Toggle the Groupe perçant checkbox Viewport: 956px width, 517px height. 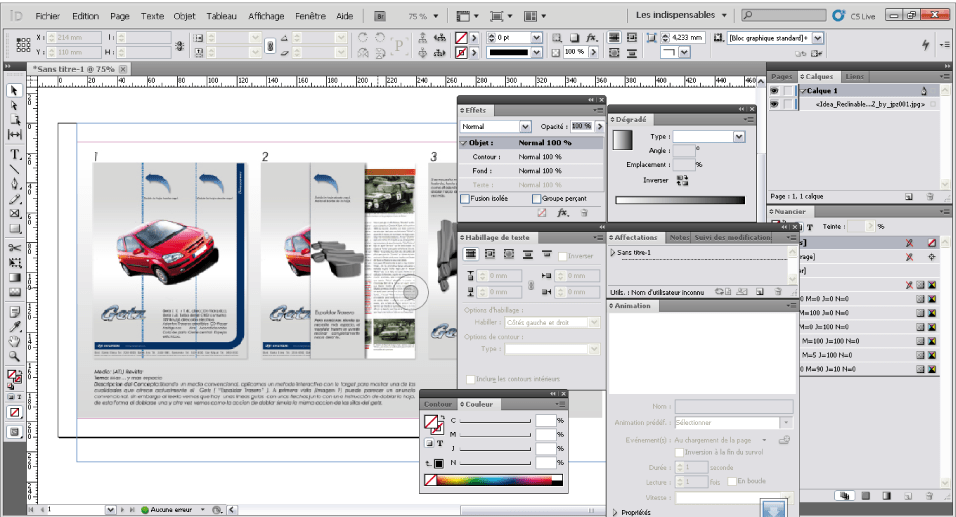coord(537,199)
